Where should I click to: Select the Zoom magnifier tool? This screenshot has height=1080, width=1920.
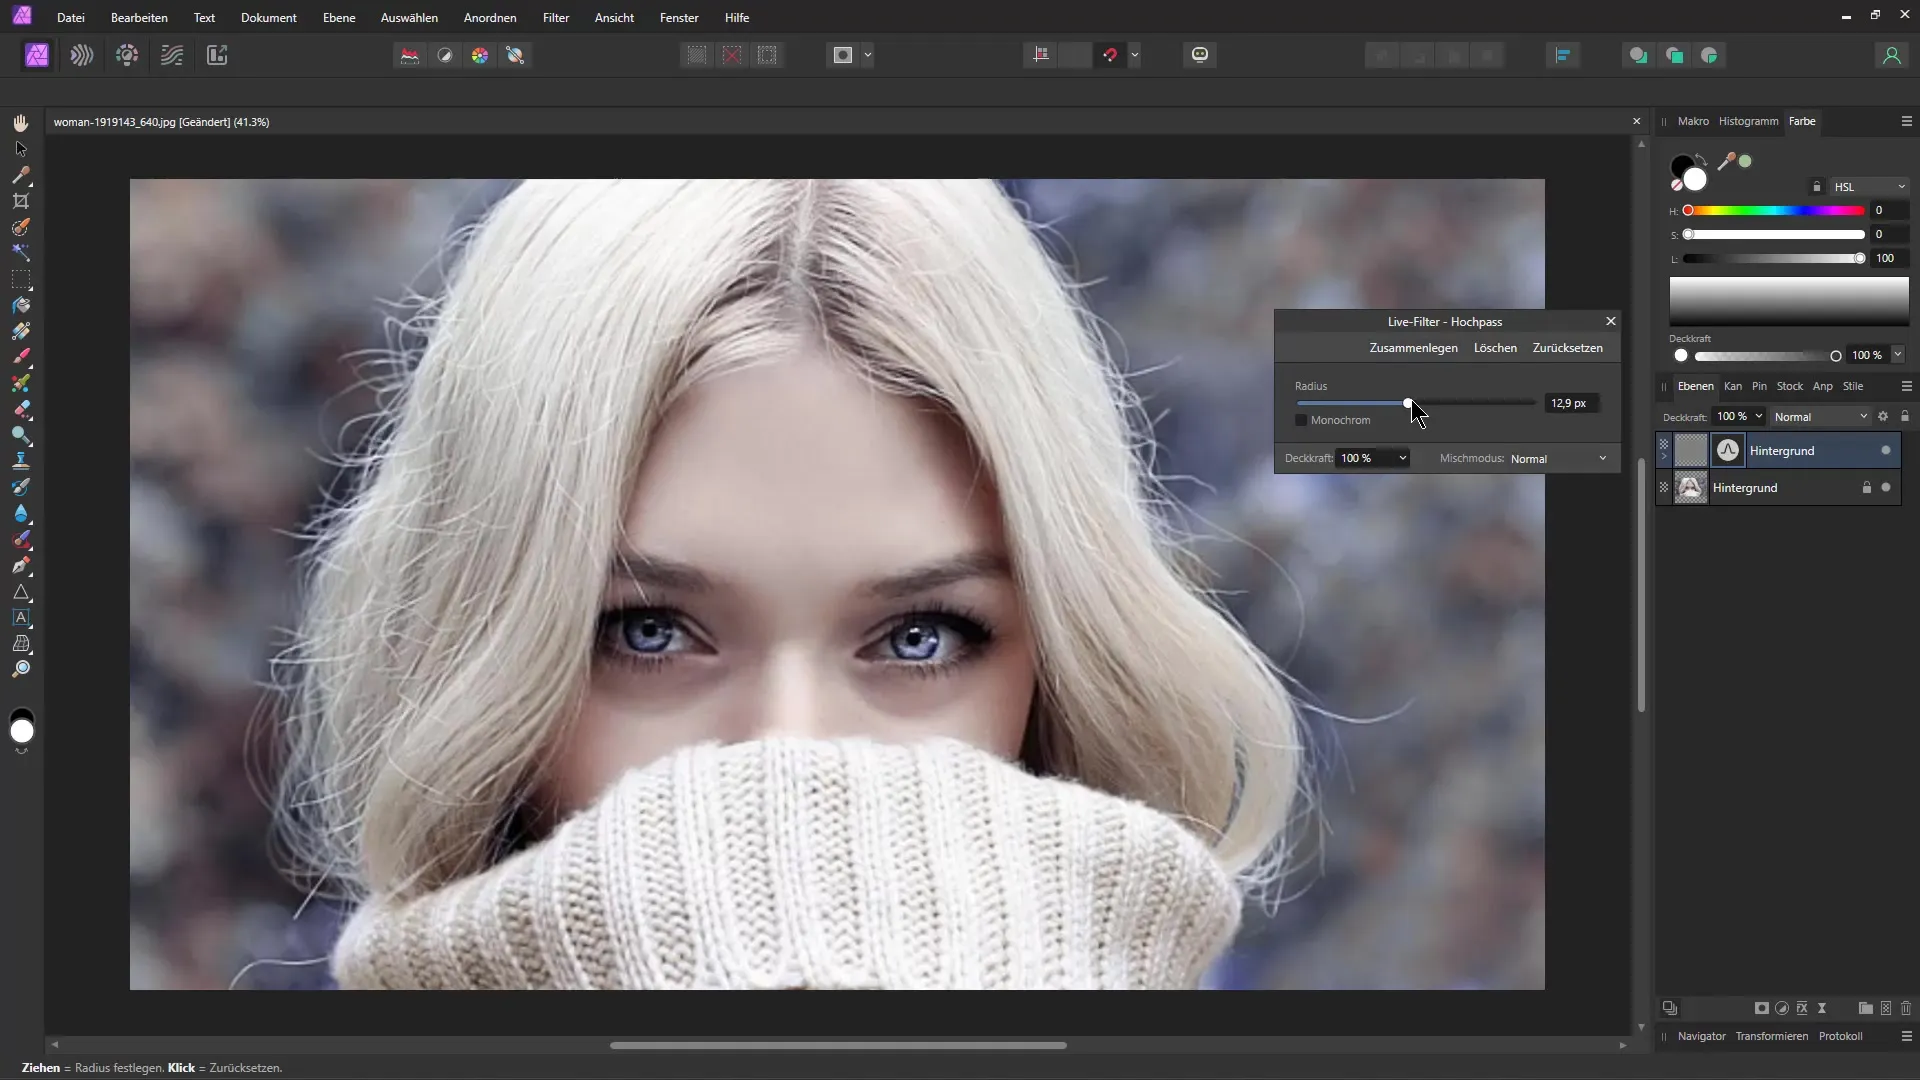click(x=21, y=669)
